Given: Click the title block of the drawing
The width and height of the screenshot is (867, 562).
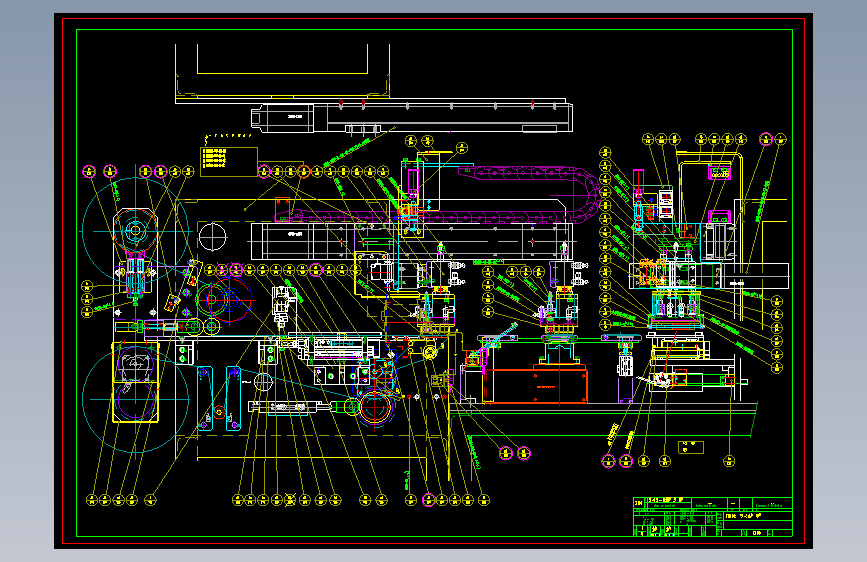Looking at the screenshot, I should (x=712, y=517).
